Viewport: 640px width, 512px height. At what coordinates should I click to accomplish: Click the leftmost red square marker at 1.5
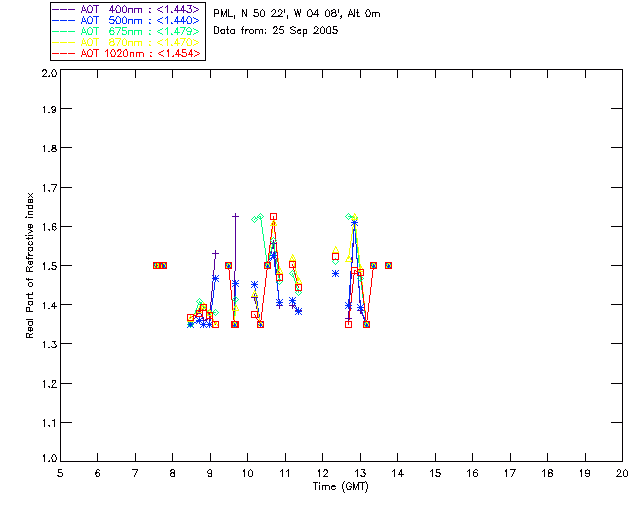(x=156, y=265)
